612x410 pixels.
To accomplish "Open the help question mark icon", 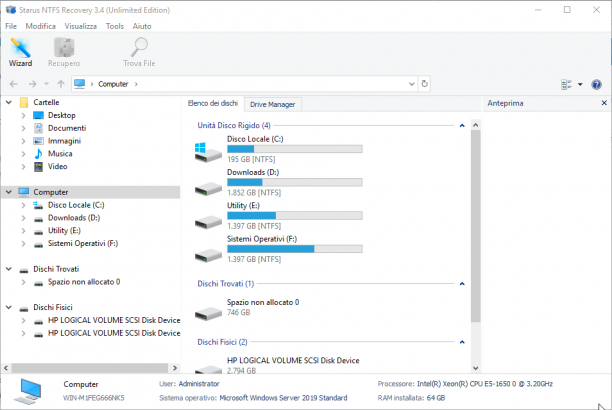I will point(596,84).
